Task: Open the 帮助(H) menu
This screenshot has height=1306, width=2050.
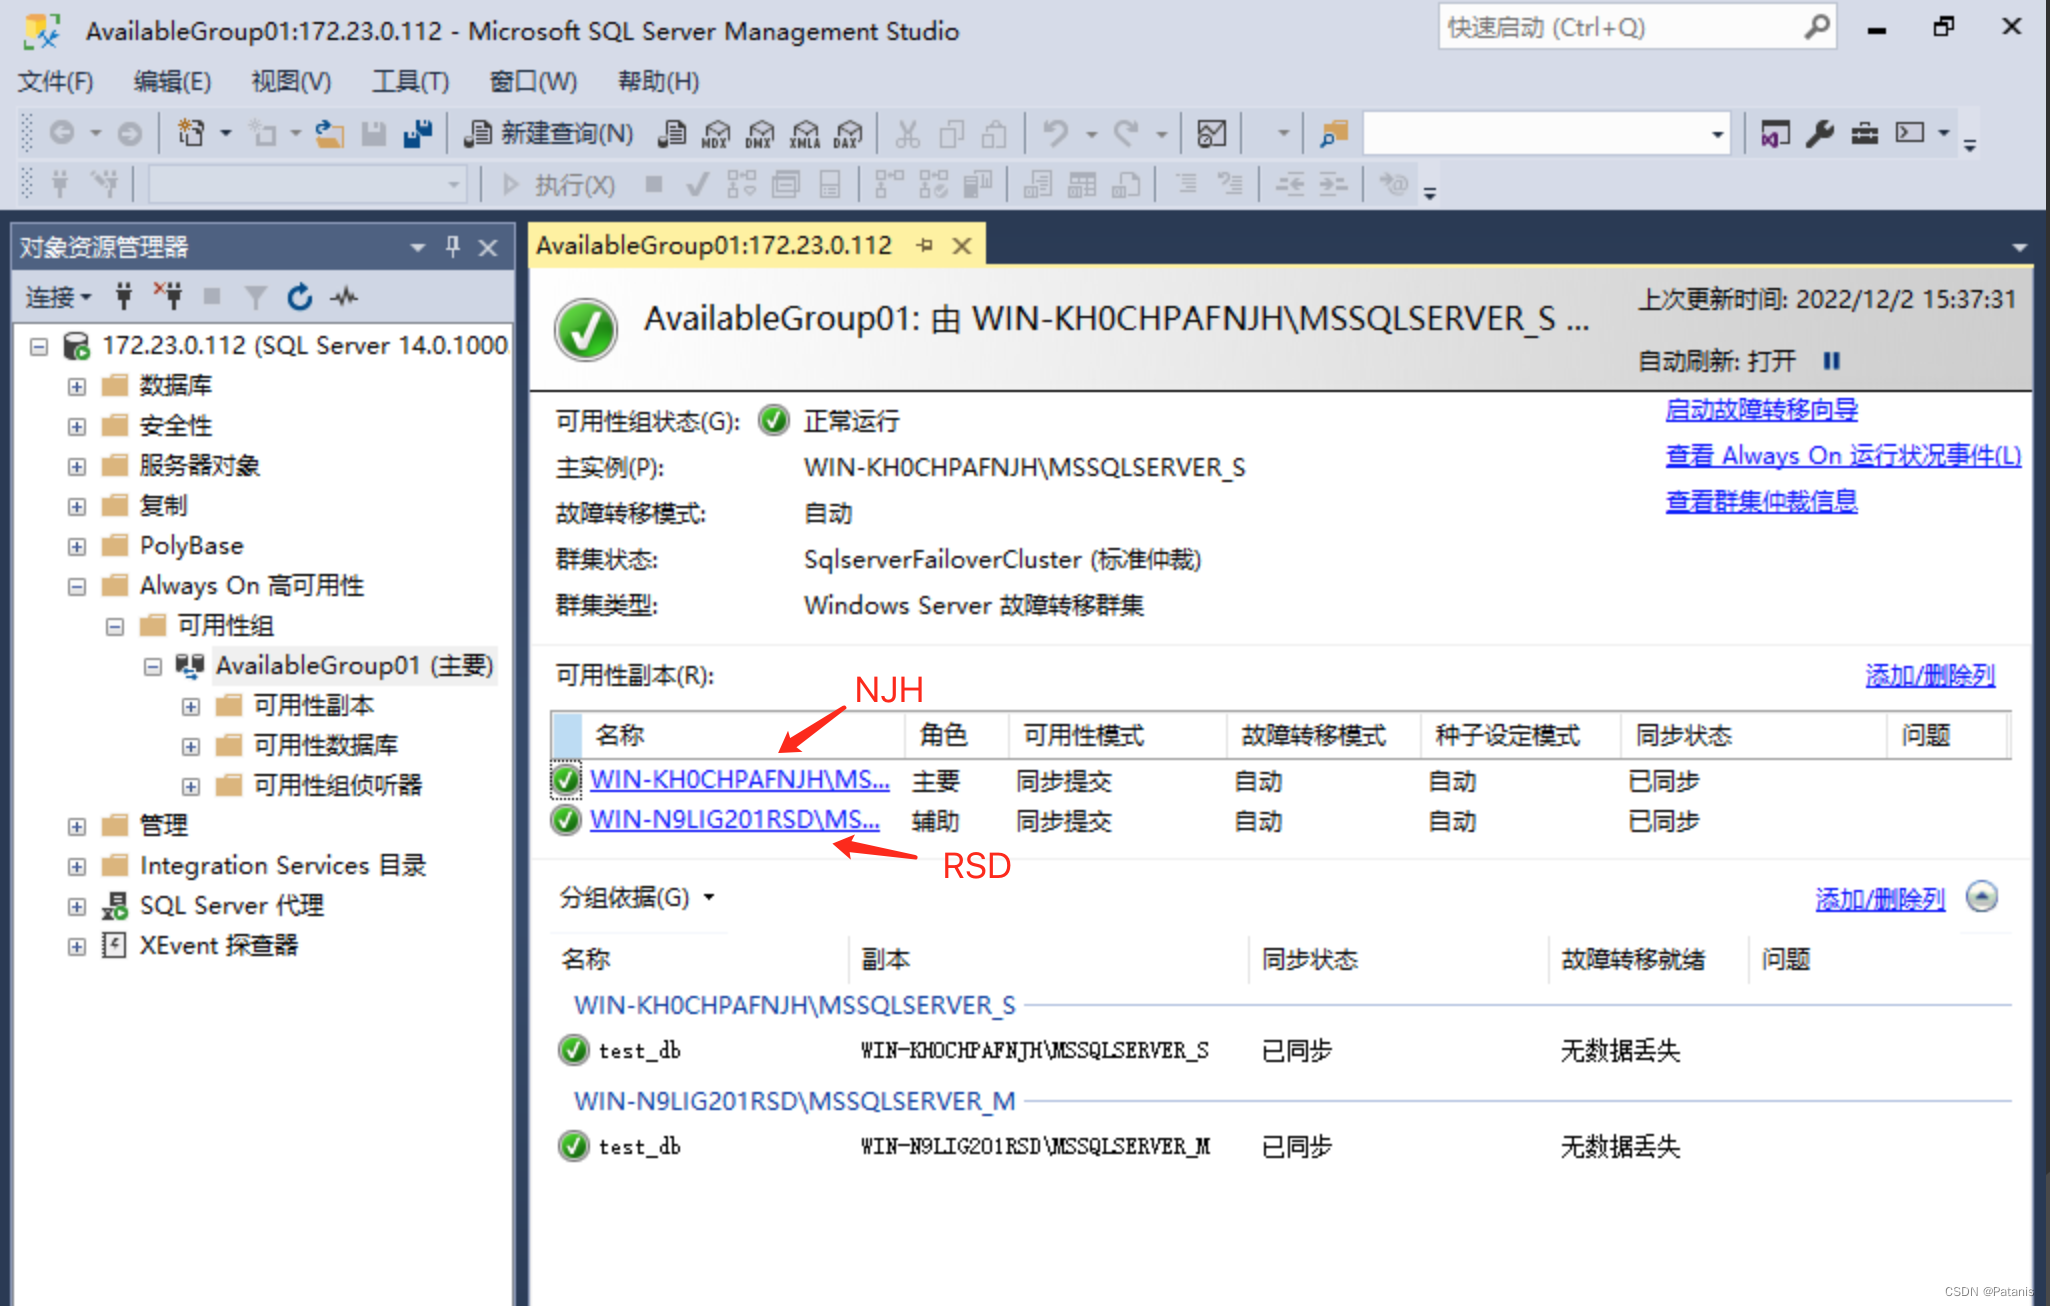Action: (x=658, y=81)
